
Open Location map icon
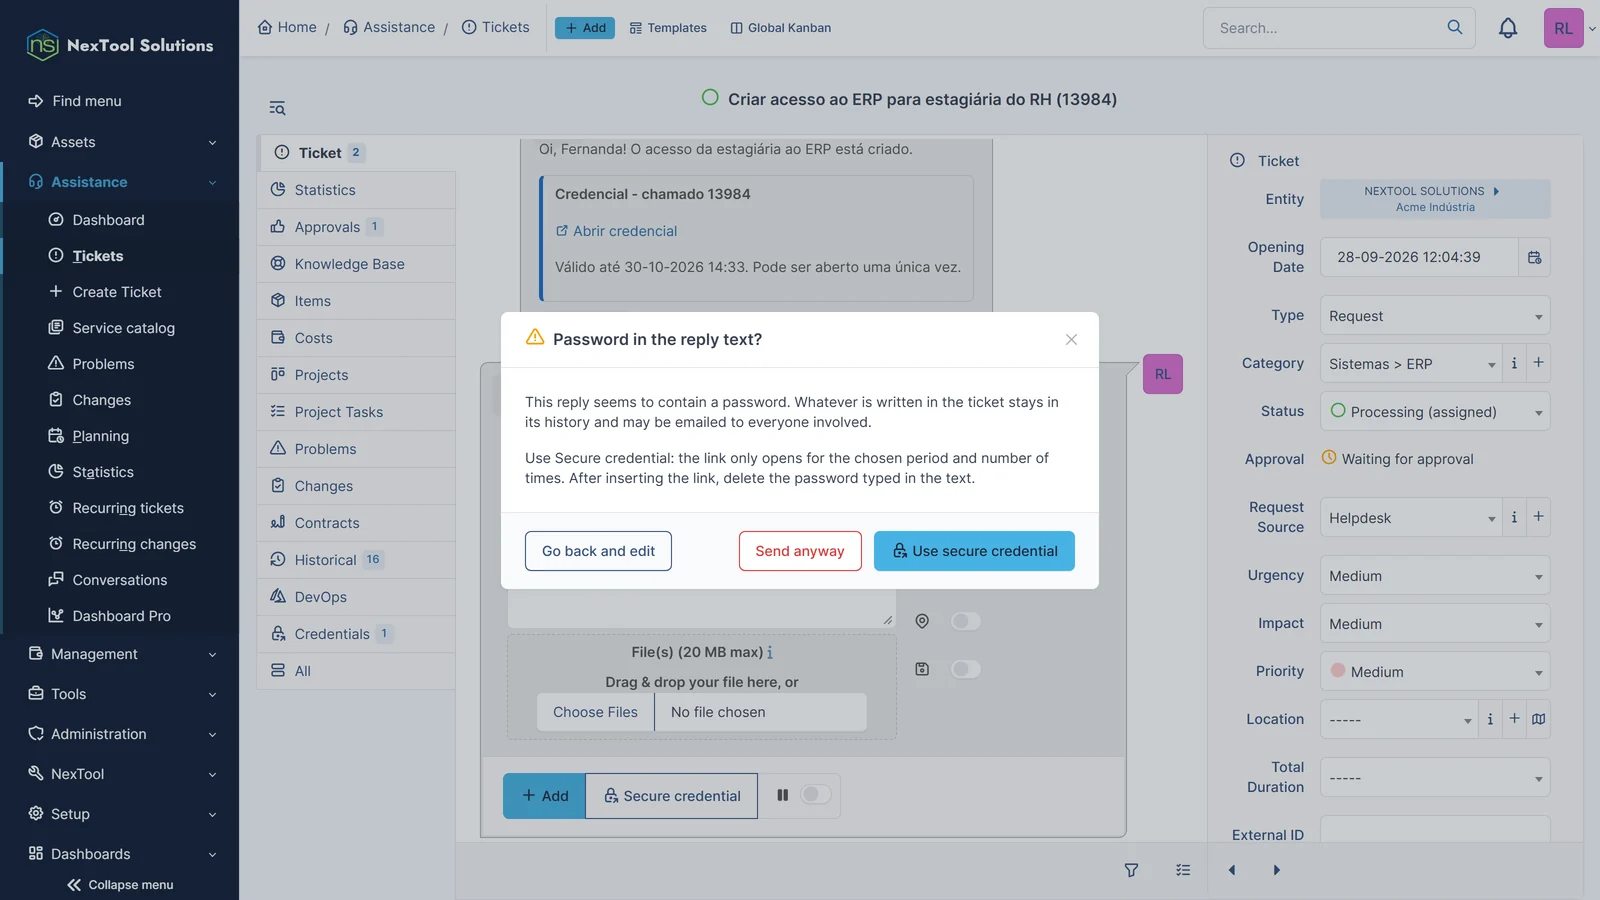pos(1538,719)
